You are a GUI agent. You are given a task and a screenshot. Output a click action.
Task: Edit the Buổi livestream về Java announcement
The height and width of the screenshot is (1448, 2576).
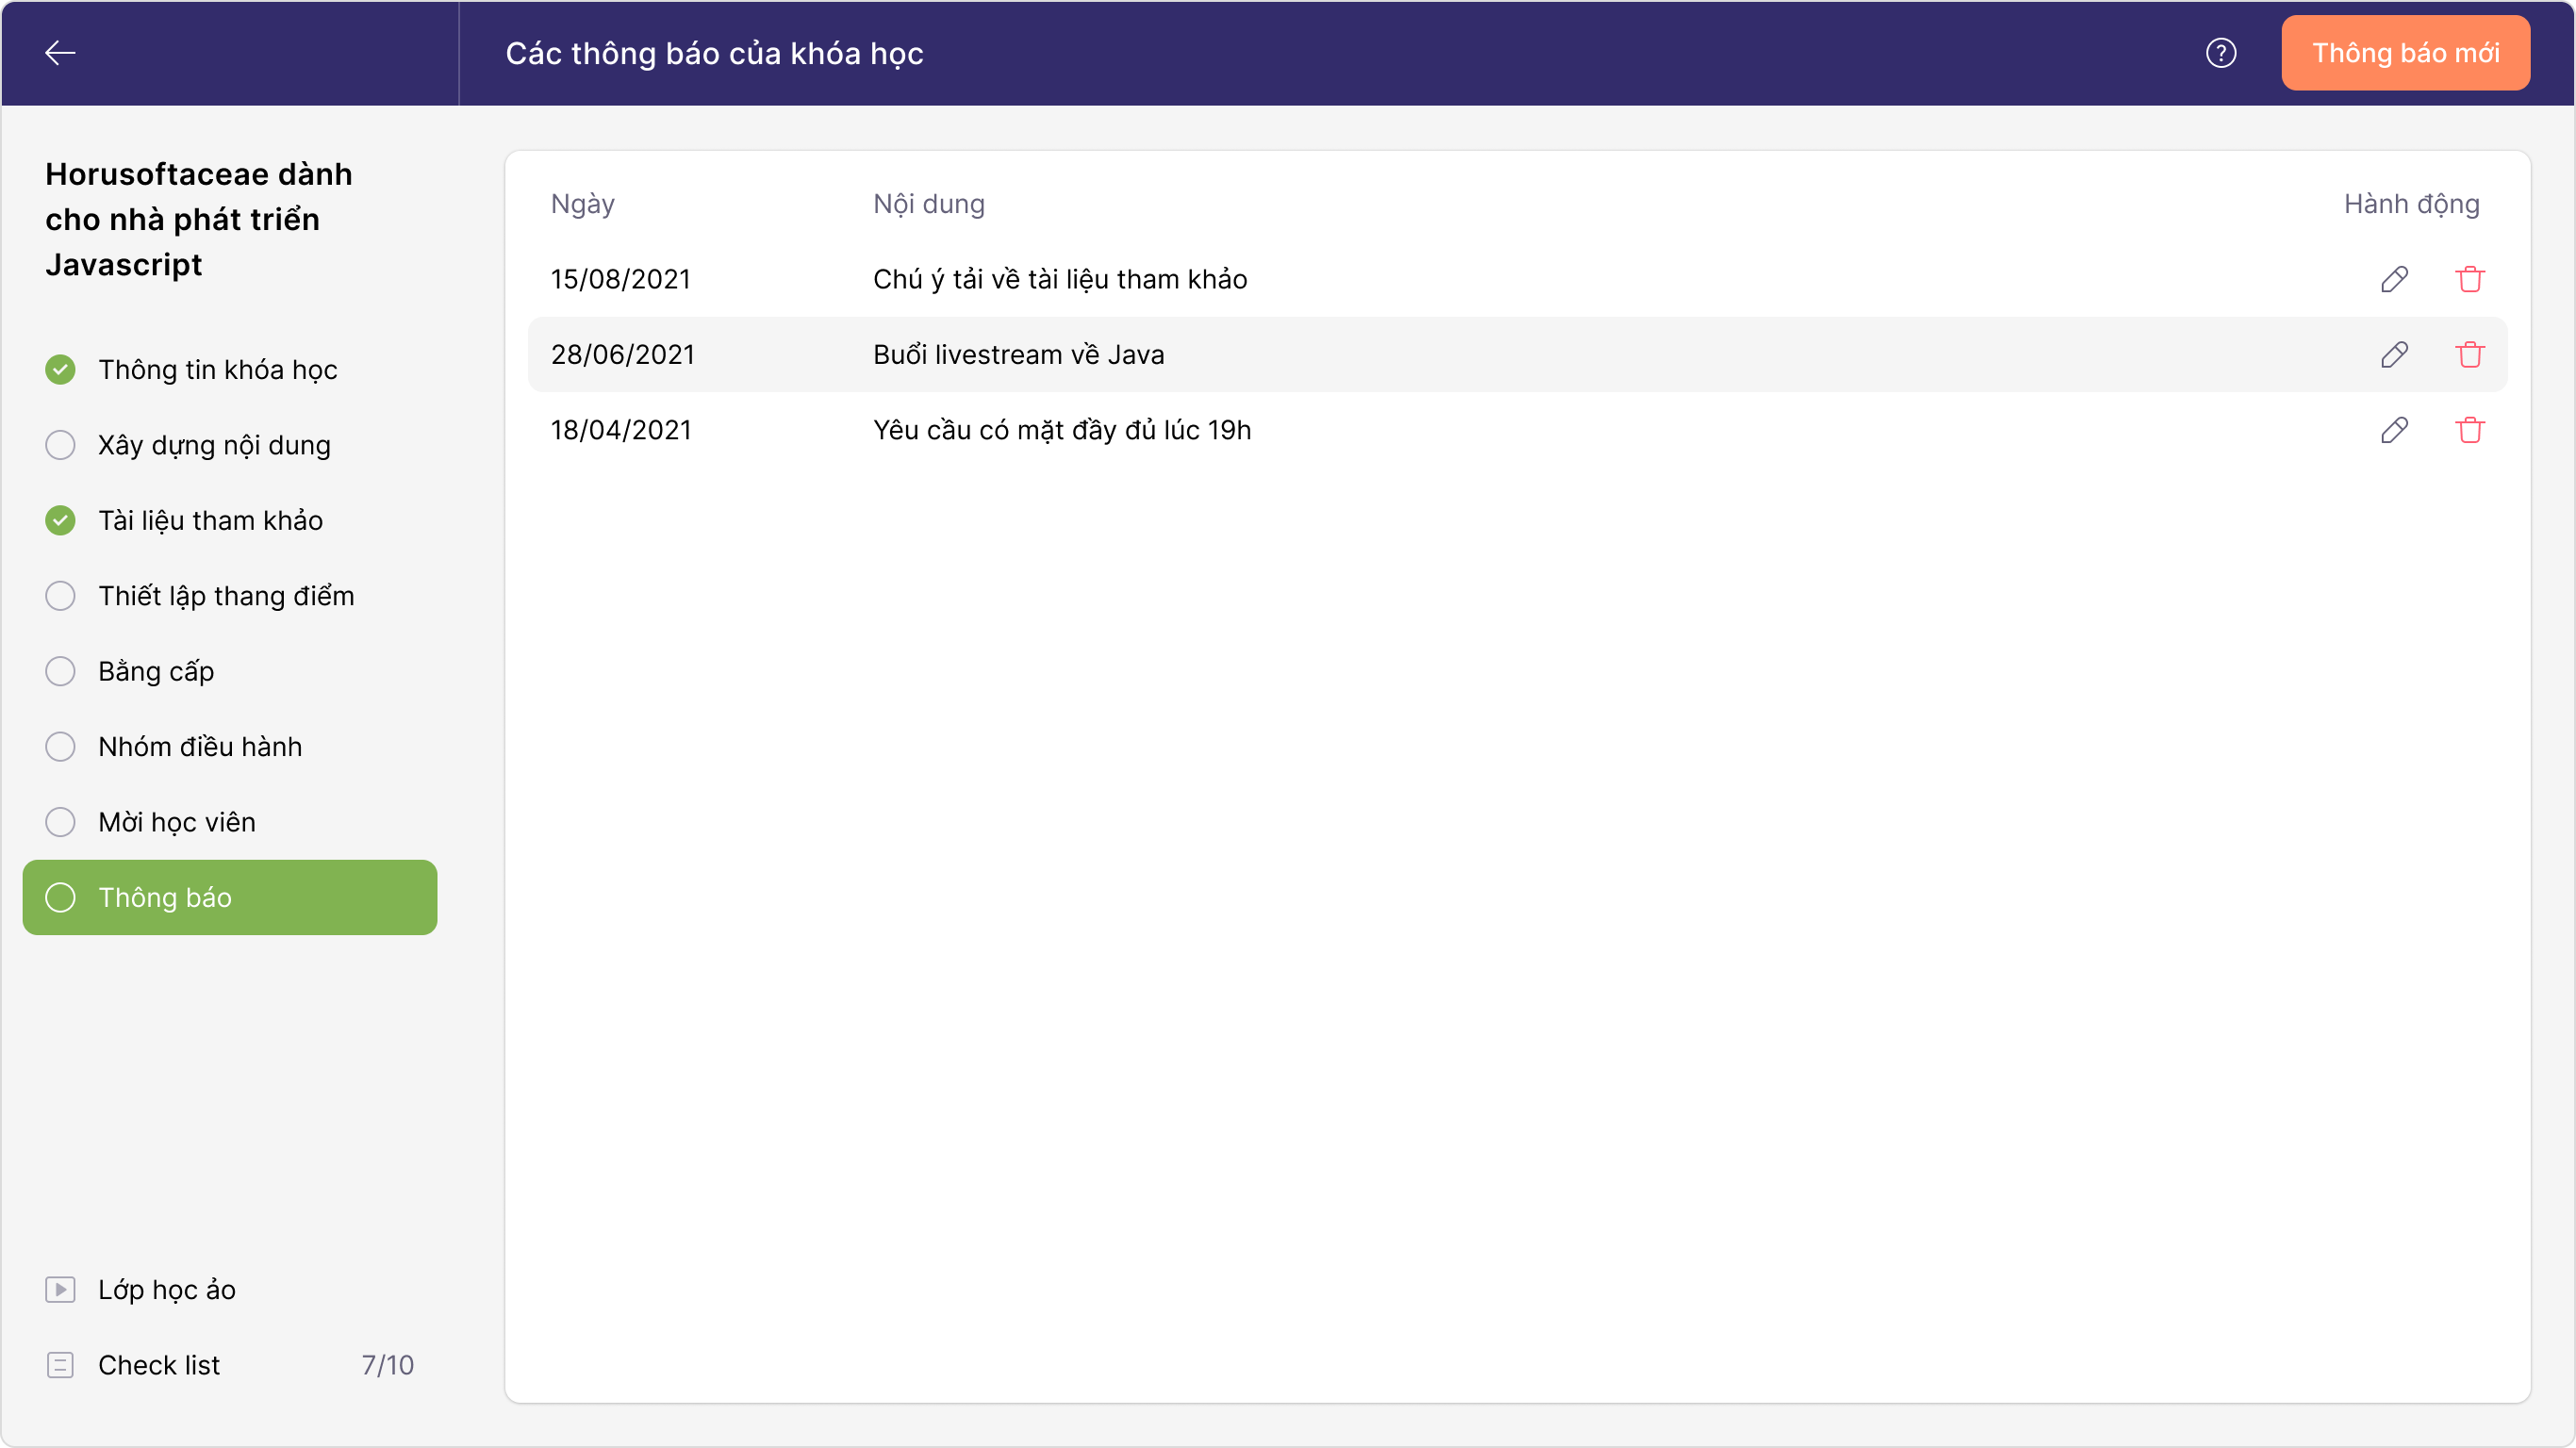(x=2394, y=354)
